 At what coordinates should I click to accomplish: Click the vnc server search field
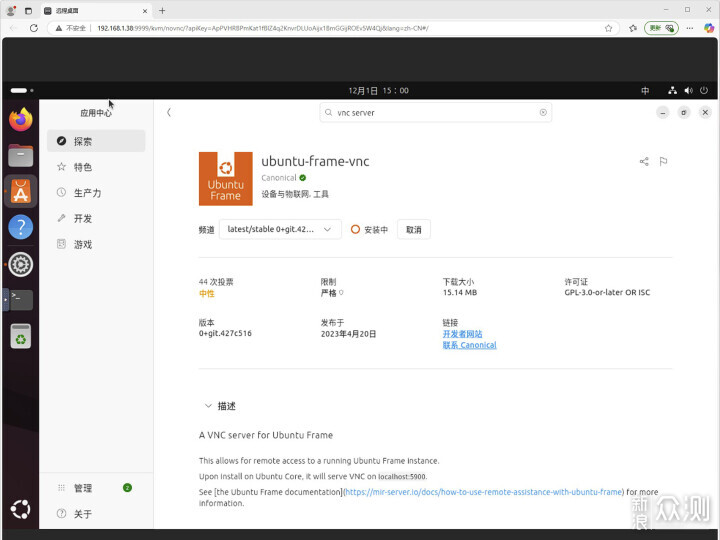tap(436, 112)
